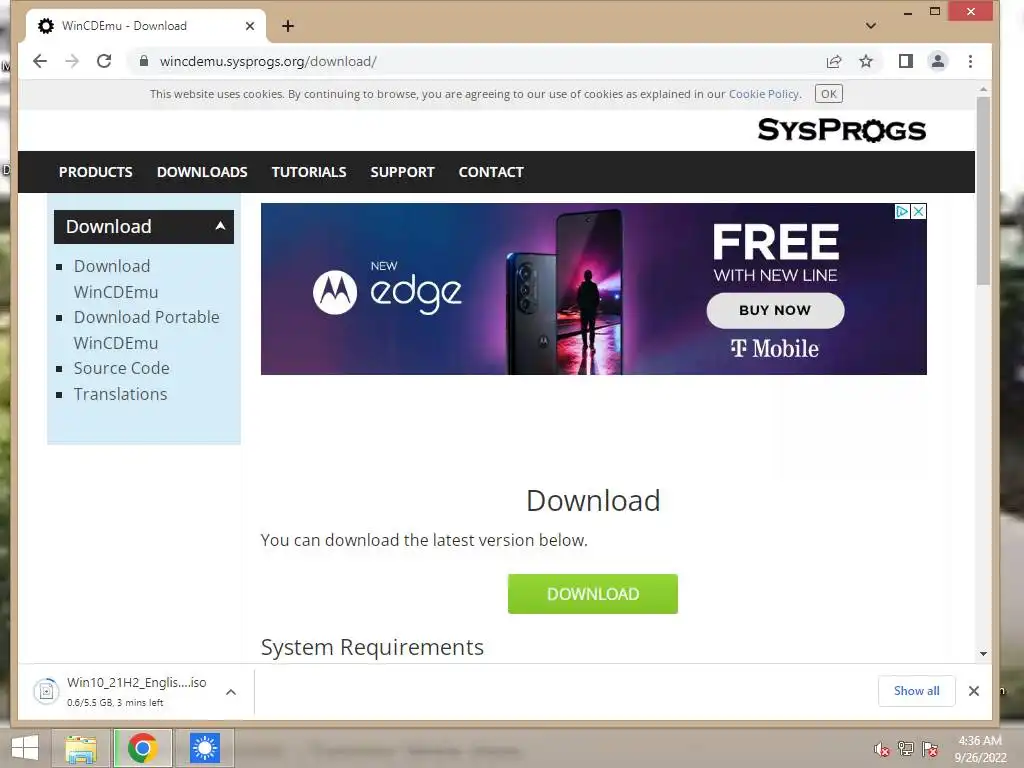Accept cookies with the OK button
Image resolution: width=1024 pixels, height=768 pixels.
click(x=829, y=94)
